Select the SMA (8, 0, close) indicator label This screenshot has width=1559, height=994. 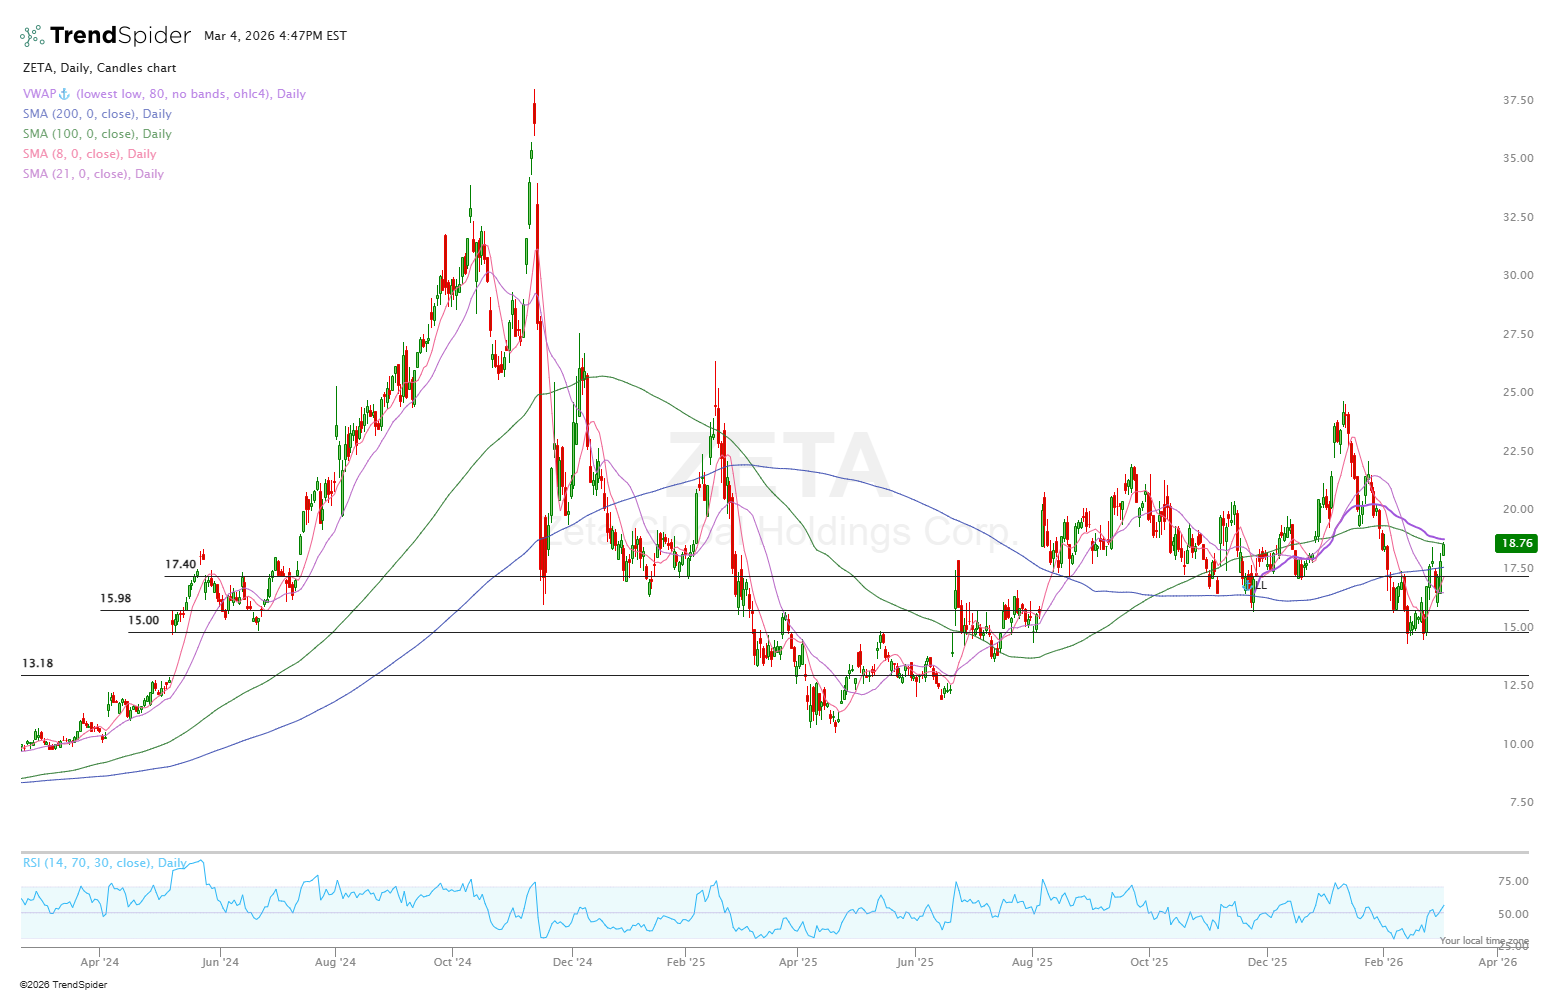click(x=89, y=154)
